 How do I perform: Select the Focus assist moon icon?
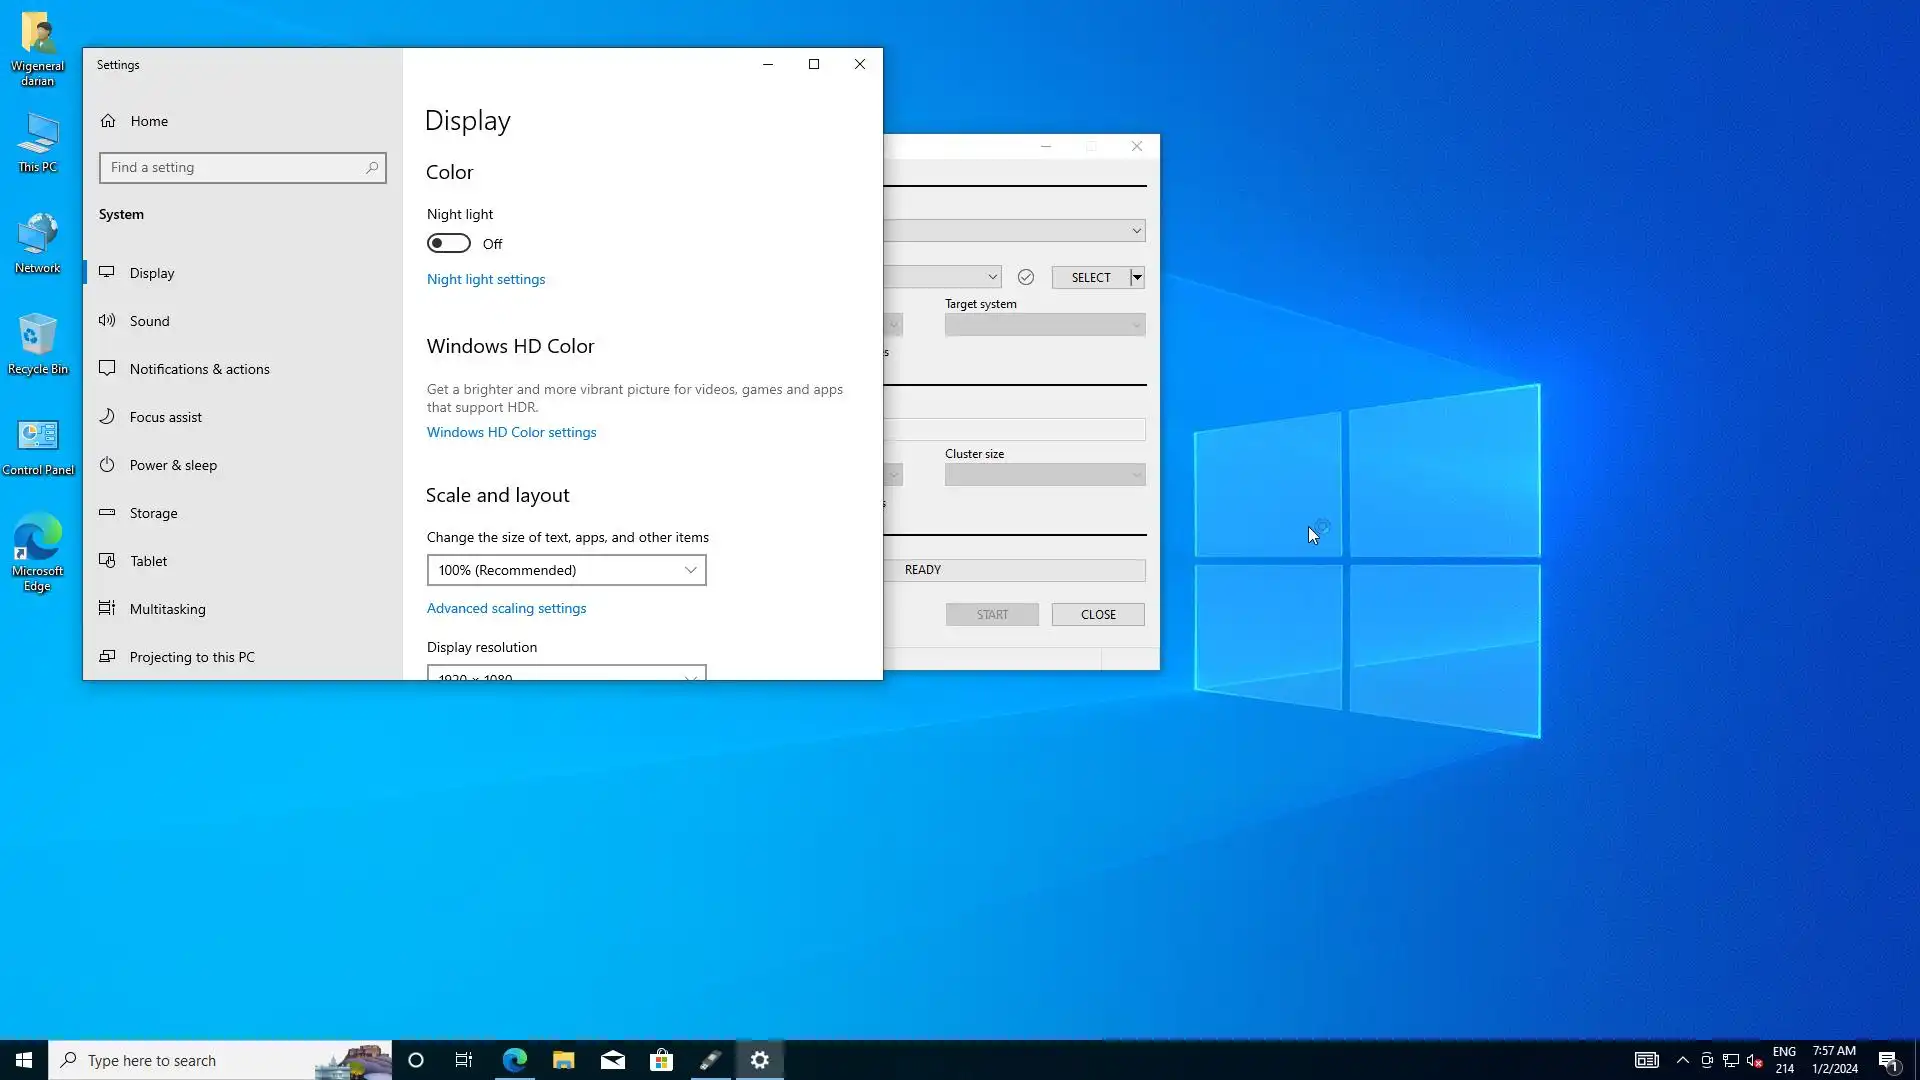tap(107, 417)
